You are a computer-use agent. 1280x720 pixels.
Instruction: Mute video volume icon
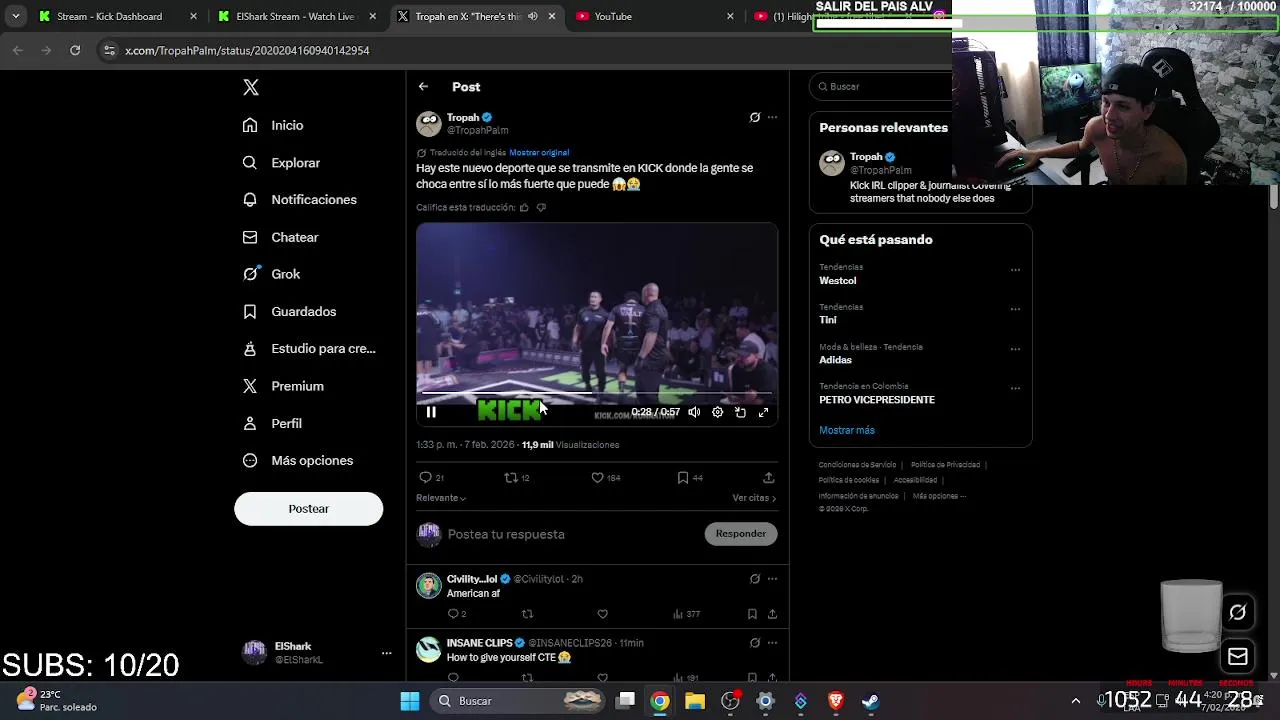pyautogui.click(x=694, y=412)
